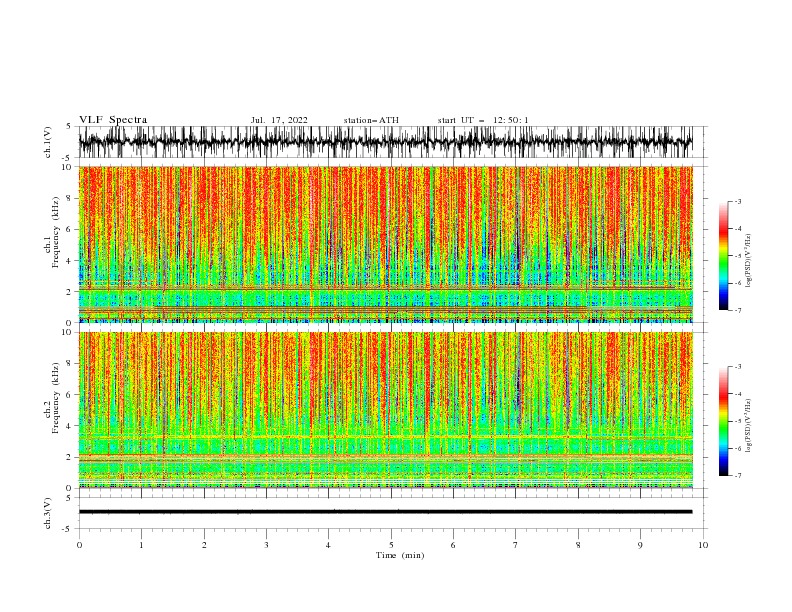The width and height of the screenshot is (792, 612).
Task: Click the "8" kHz tick on ch.1 axis
Action: (69, 198)
